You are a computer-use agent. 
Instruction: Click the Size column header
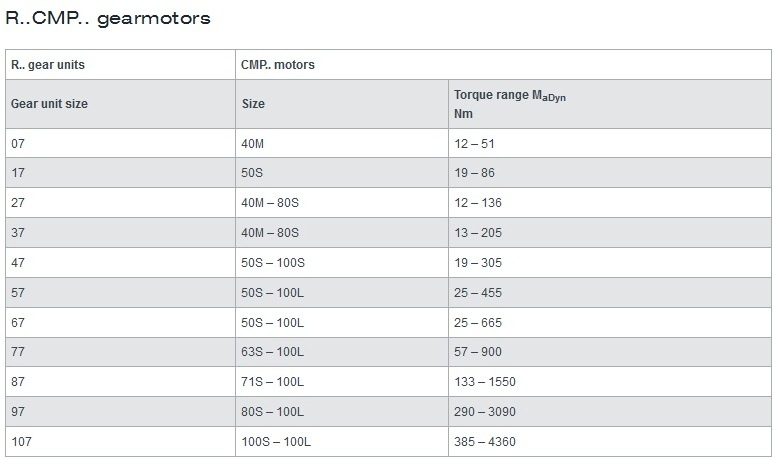pos(342,104)
